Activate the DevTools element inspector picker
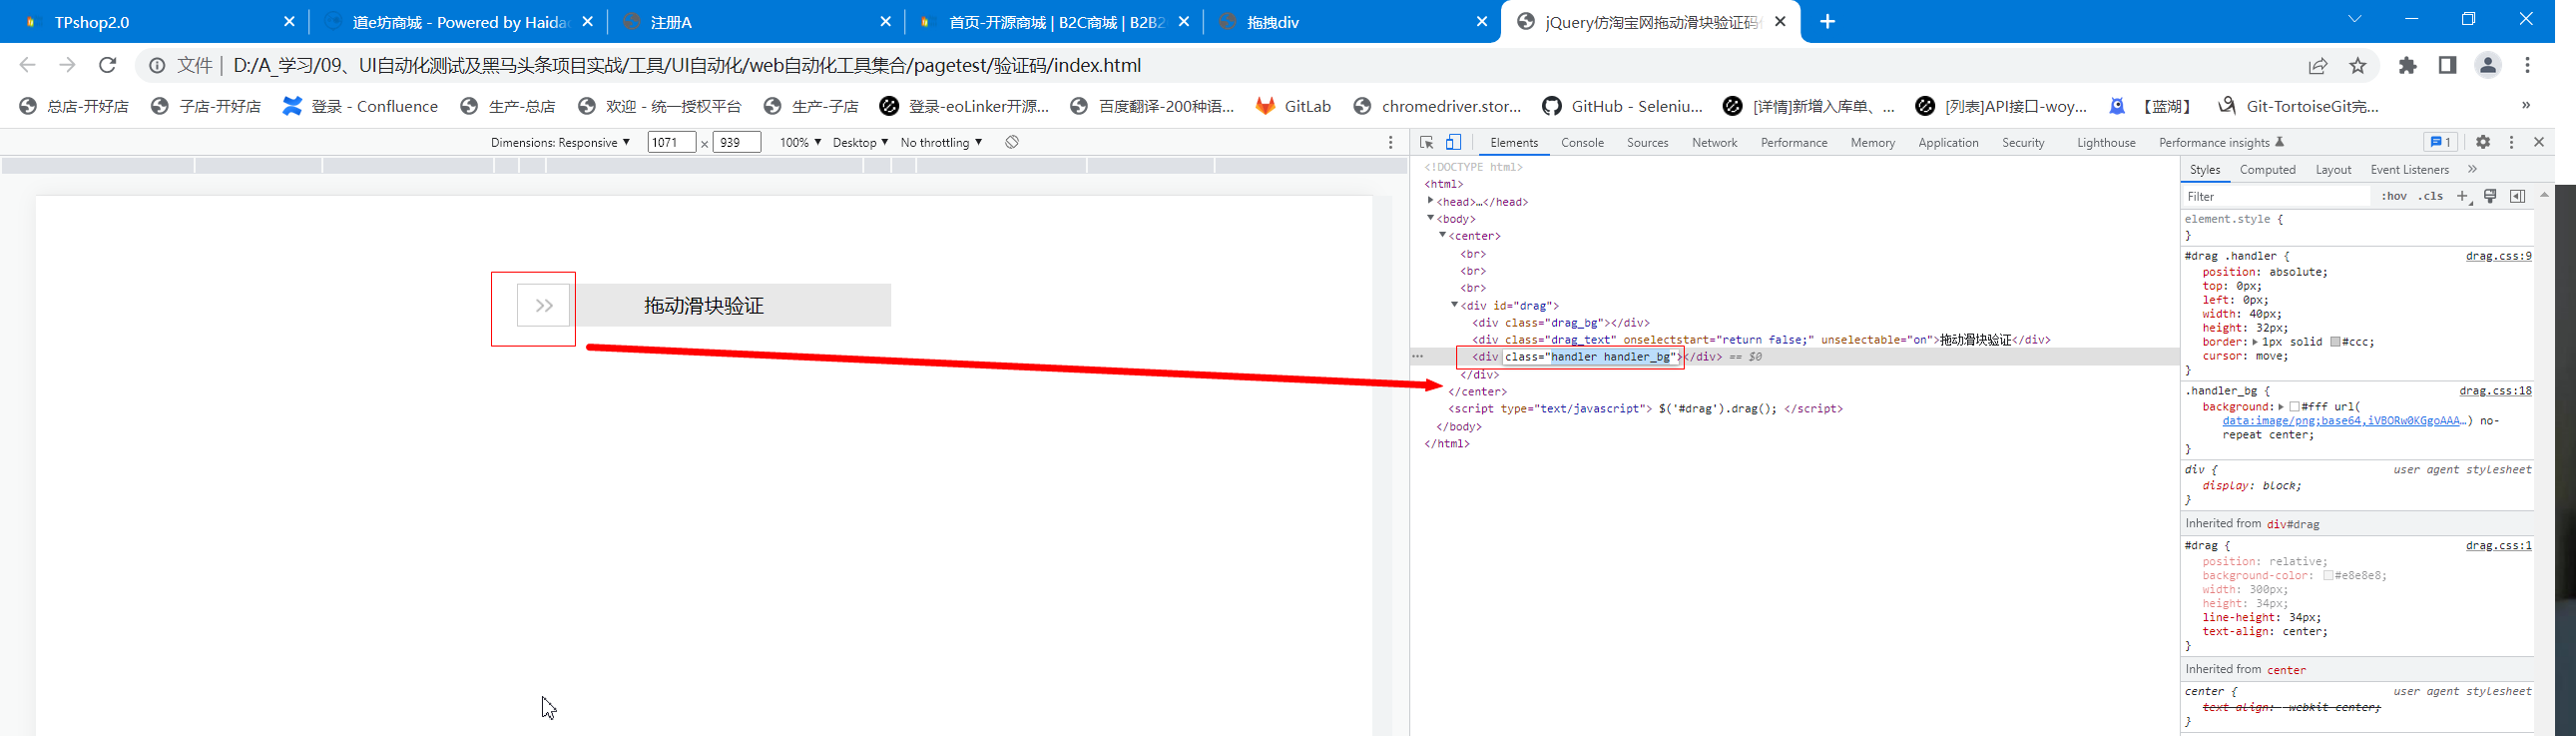The width and height of the screenshot is (2576, 736). (x=1427, y=142)
